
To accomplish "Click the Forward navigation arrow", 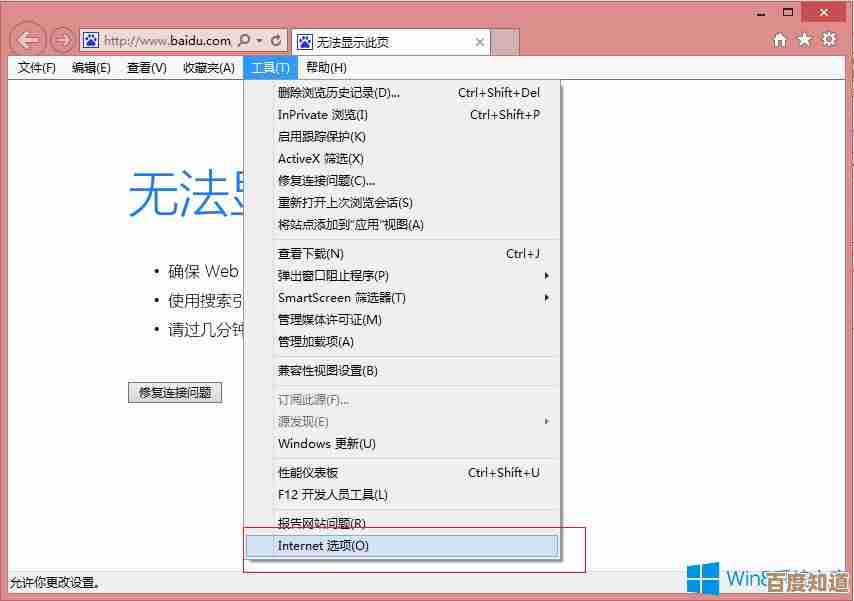I will click(62, 41).
